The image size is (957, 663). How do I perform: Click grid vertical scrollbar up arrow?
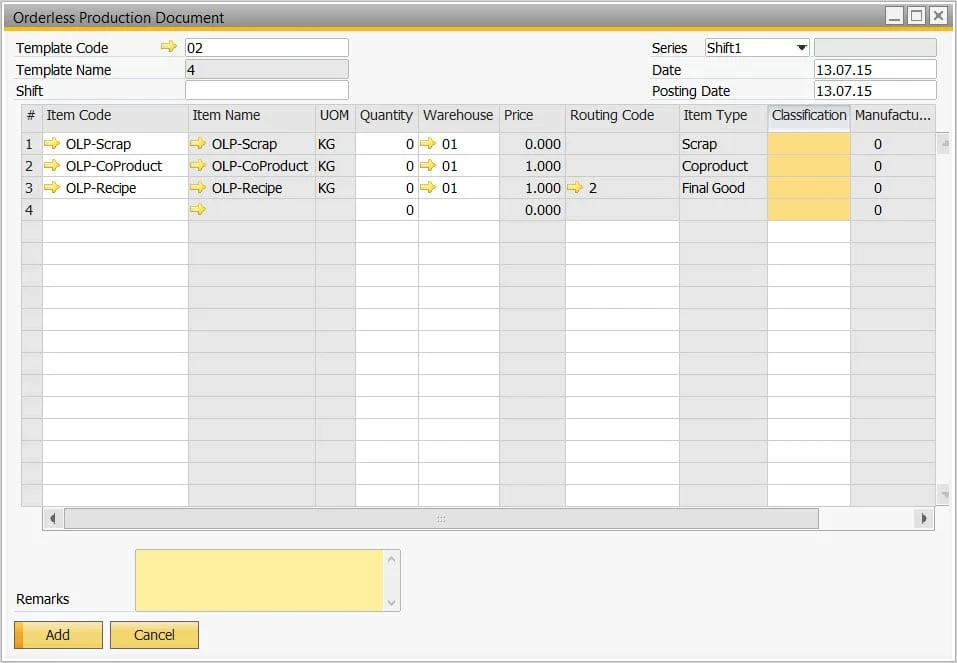click(x=944, y=143)
